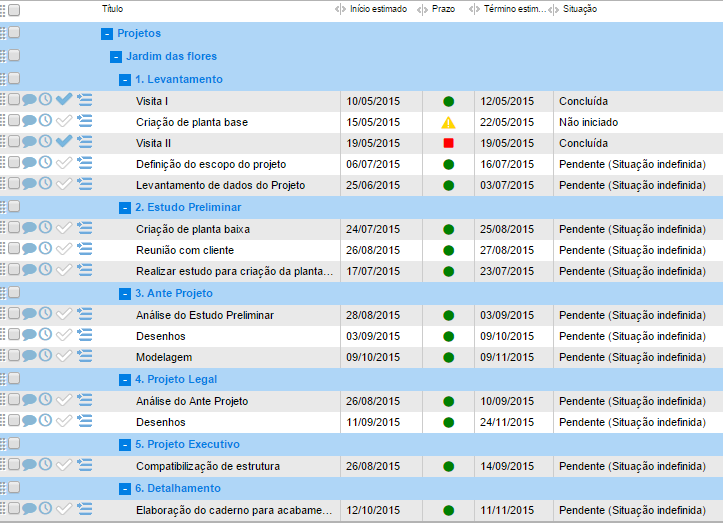Open the 1. Levantamento phase link
Screen dimensions: 723x523
coord(179,79)
